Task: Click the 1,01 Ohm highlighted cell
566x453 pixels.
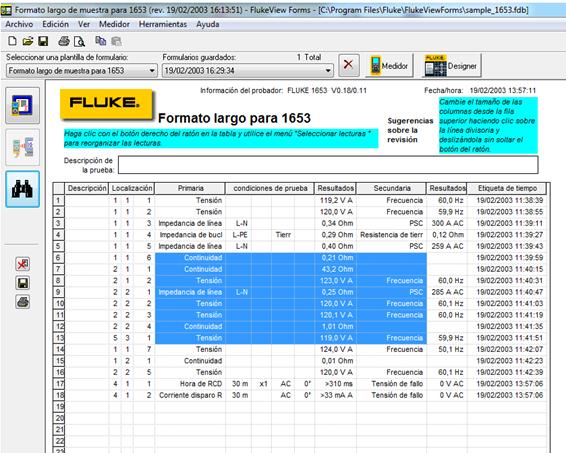Action: click(x=336, y=326)
